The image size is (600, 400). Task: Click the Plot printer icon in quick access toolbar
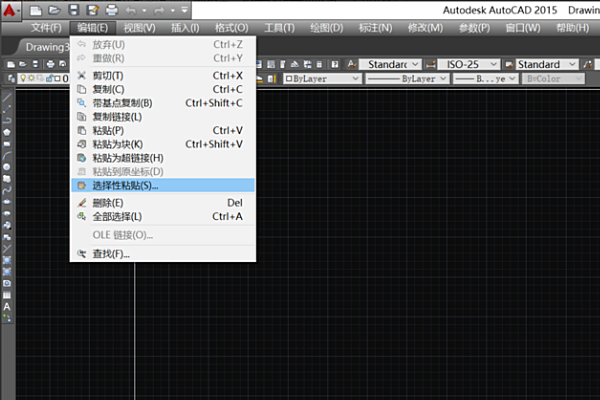click(x=111, y=10)
